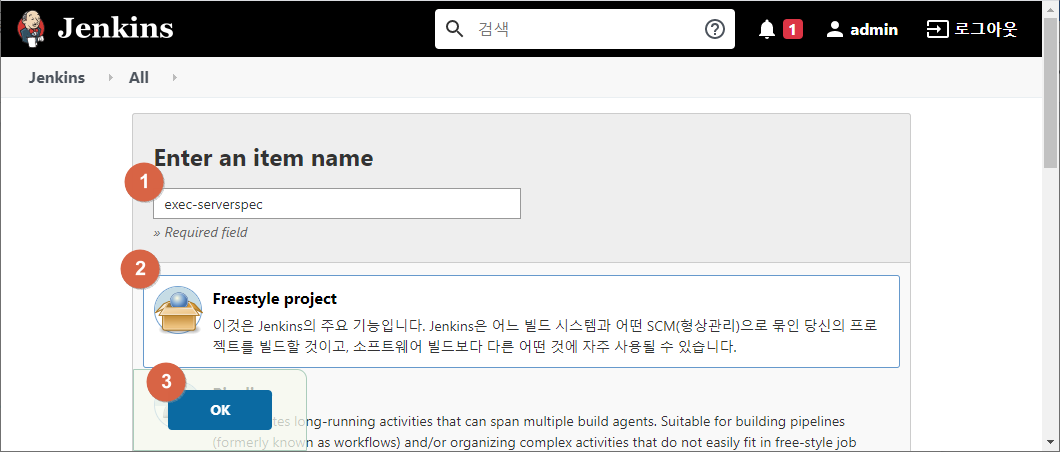Click the admin user person icon

click(x=836, y=29)
